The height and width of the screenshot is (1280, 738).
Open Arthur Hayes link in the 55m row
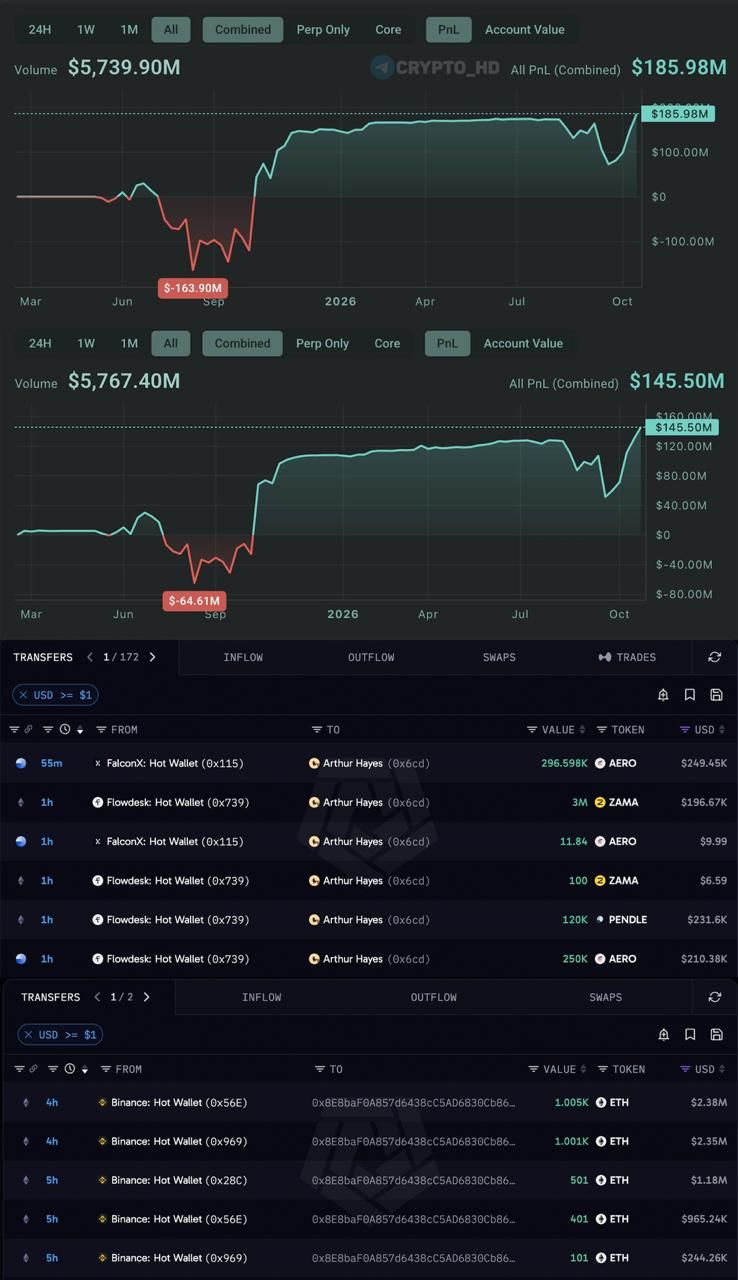369,763
